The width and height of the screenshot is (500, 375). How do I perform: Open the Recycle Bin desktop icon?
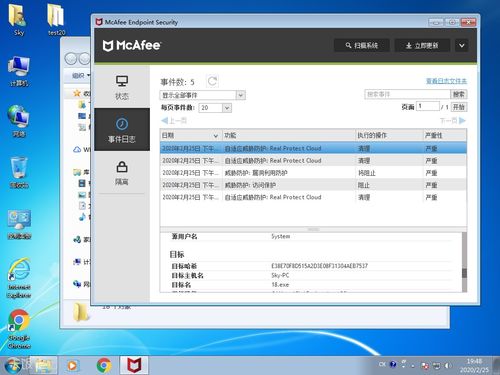pos(19,173)
